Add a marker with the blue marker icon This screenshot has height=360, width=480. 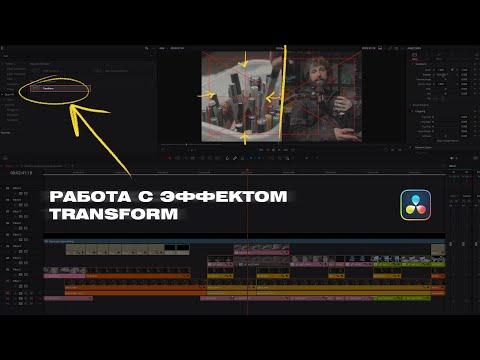tap(260, 158)
